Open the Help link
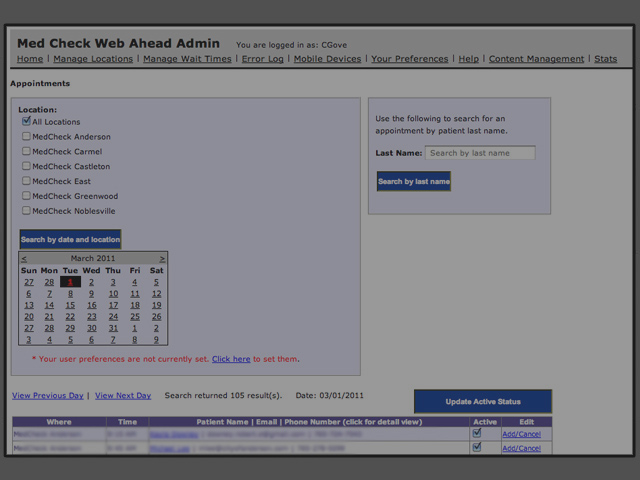Viewport: 640px width, 480px height. click(x=469, y=59)
